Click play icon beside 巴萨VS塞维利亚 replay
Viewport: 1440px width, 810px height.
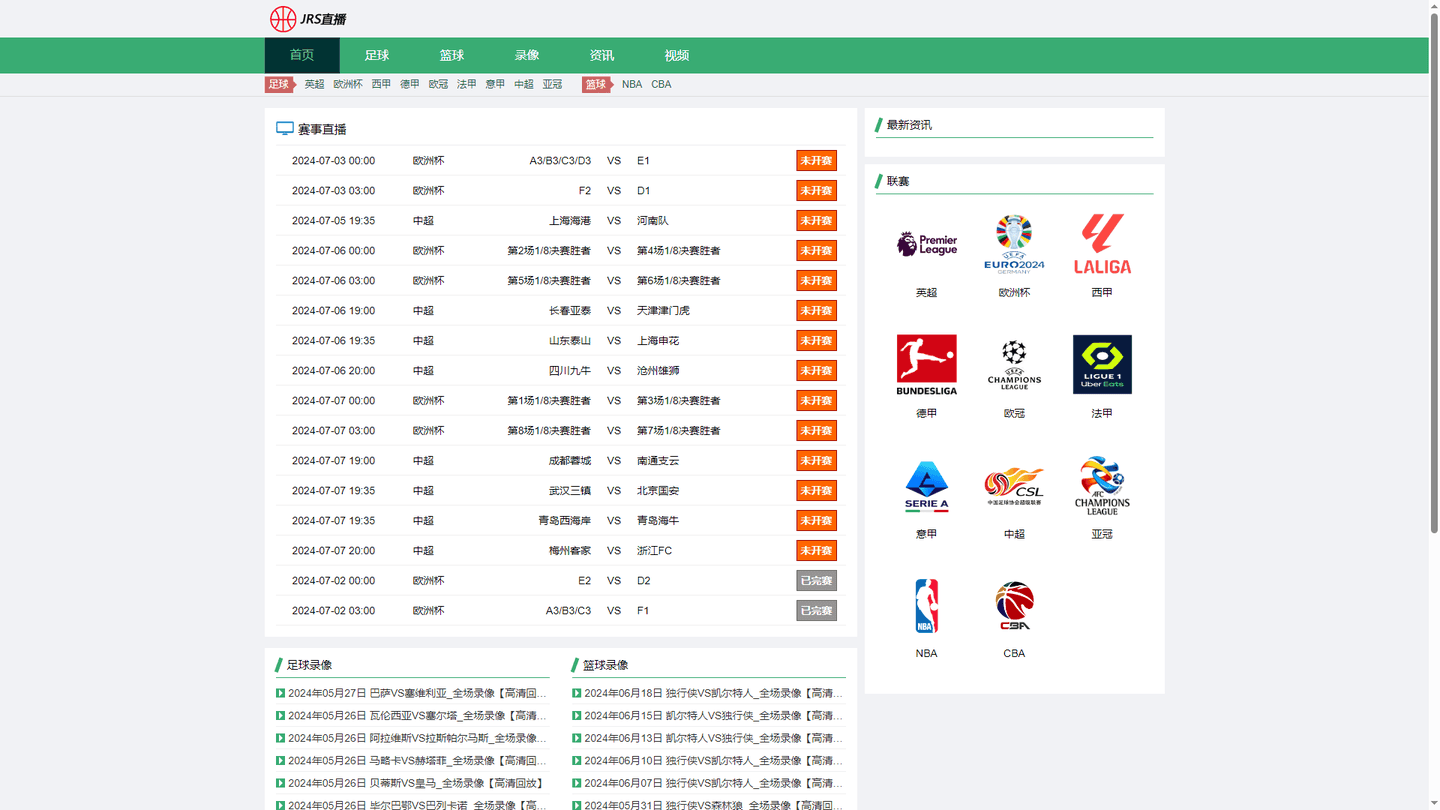[x=281, y=693]
